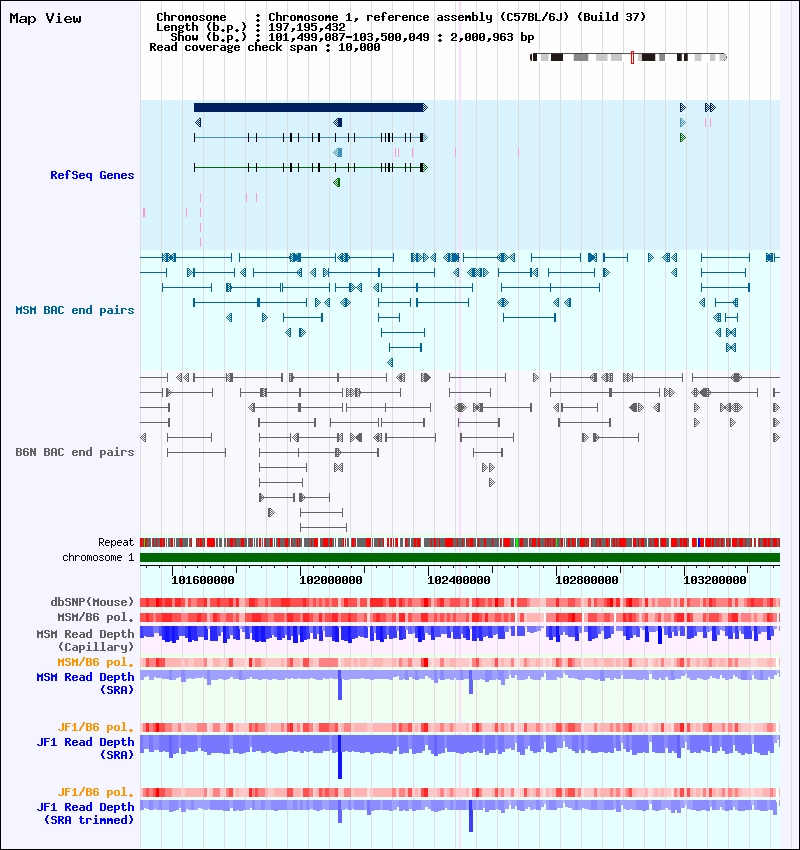Click ruler position 102000000
The width and height of the screenshot is (800, 850).
pyautogui.click(x=331, y=580)
